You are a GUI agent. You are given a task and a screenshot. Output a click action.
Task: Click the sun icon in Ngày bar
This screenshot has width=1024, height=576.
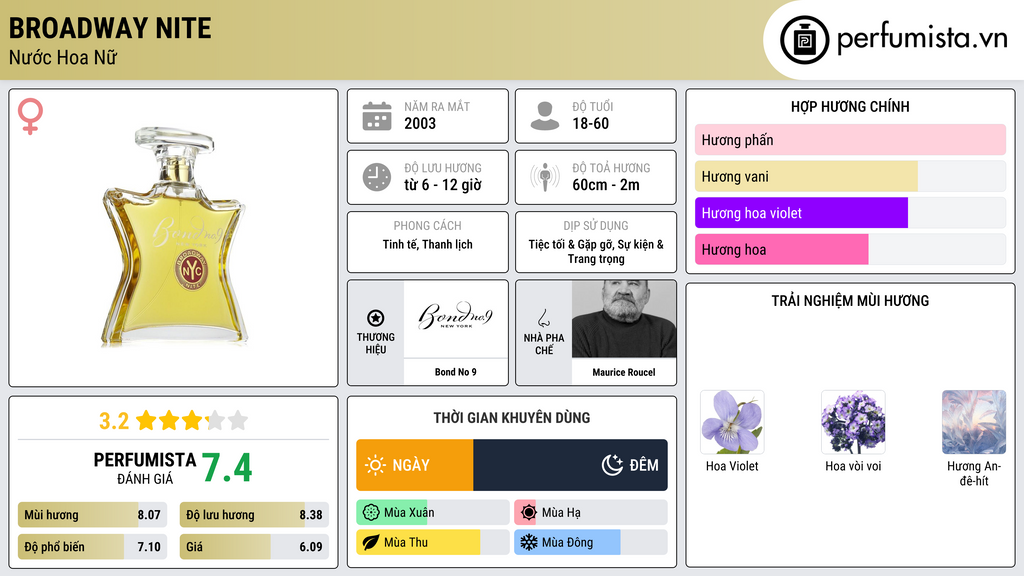coord(376,465)
